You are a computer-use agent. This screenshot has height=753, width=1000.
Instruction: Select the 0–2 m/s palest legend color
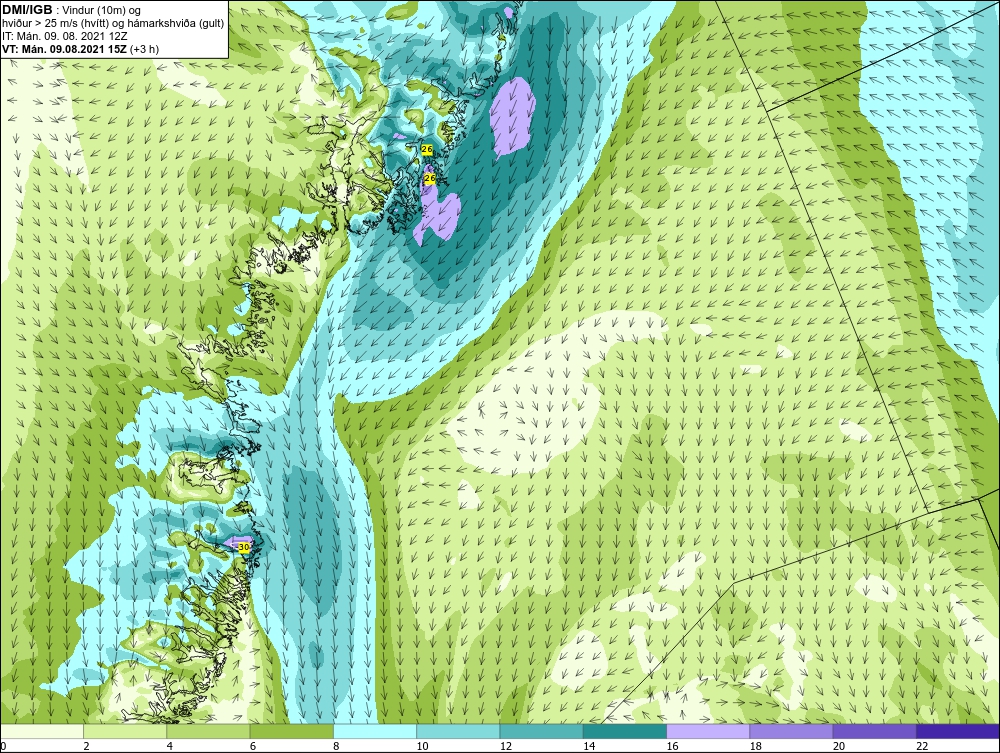(42, 731)
